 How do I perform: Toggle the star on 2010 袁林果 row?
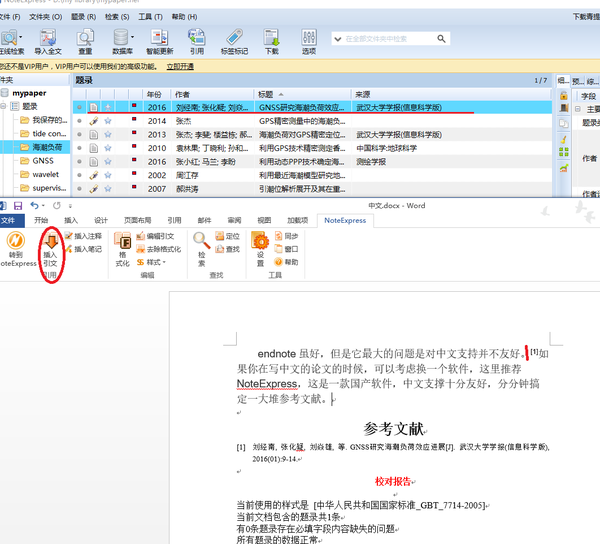[108, 148]
